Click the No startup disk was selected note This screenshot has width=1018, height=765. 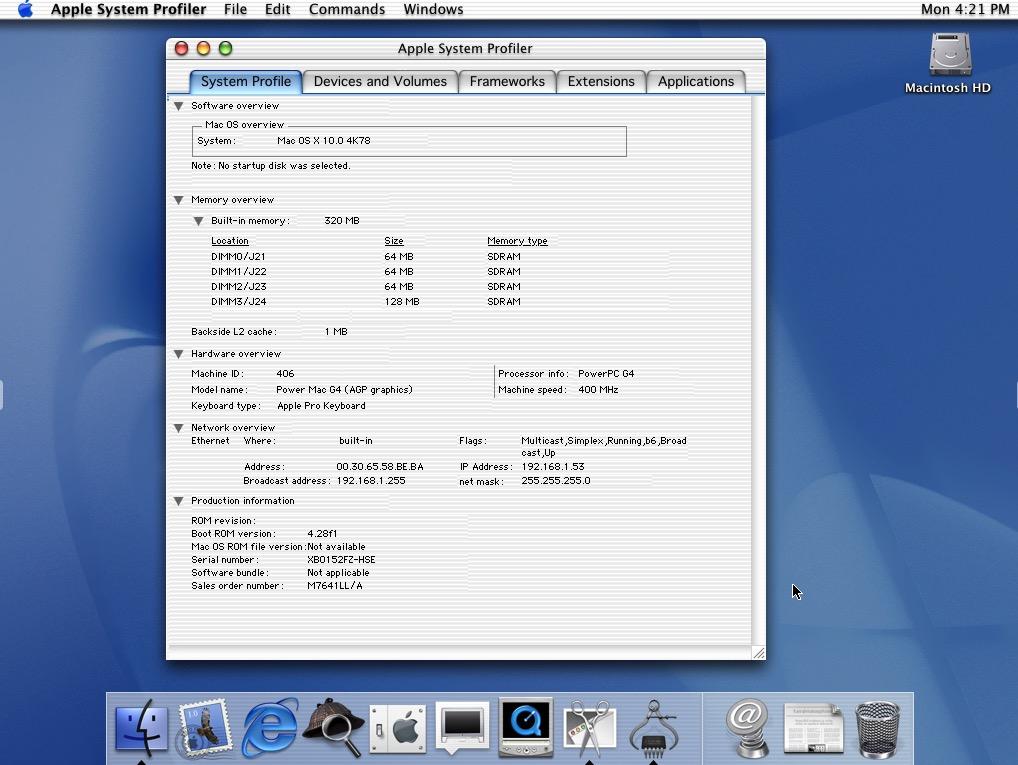(x=271, y=166)
